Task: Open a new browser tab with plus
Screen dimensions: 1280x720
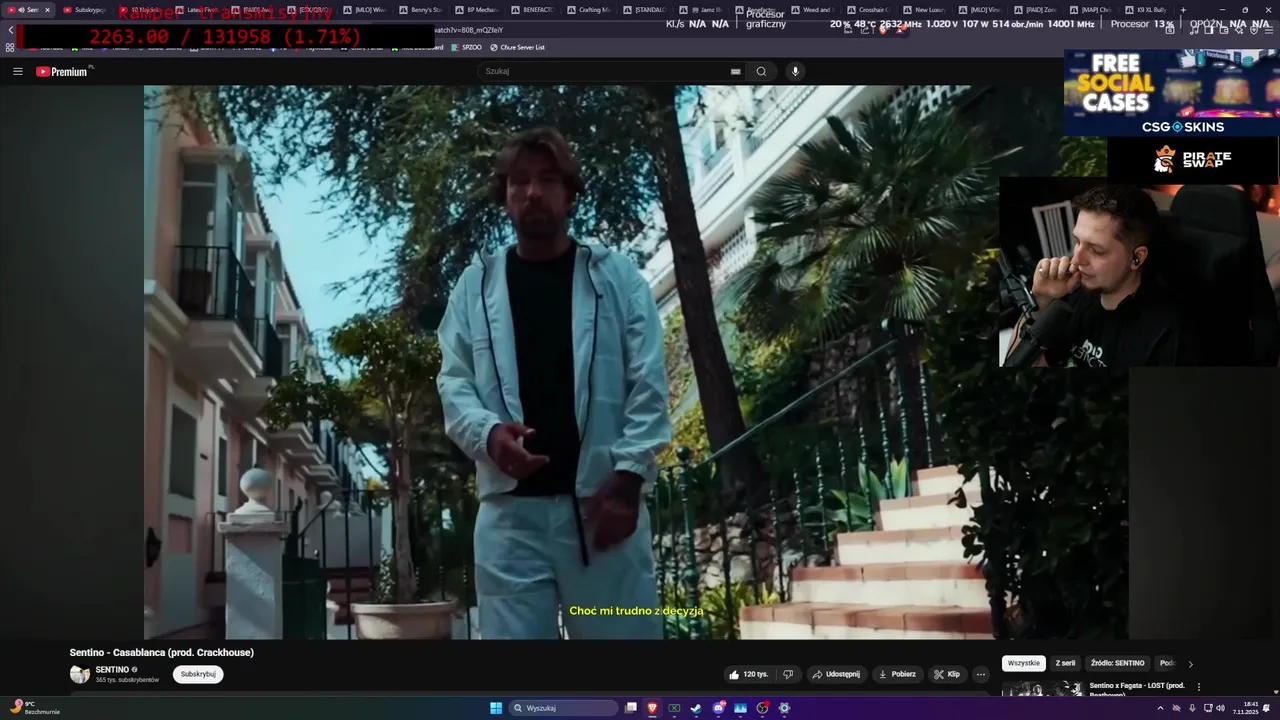Action: coord(1183,9)
